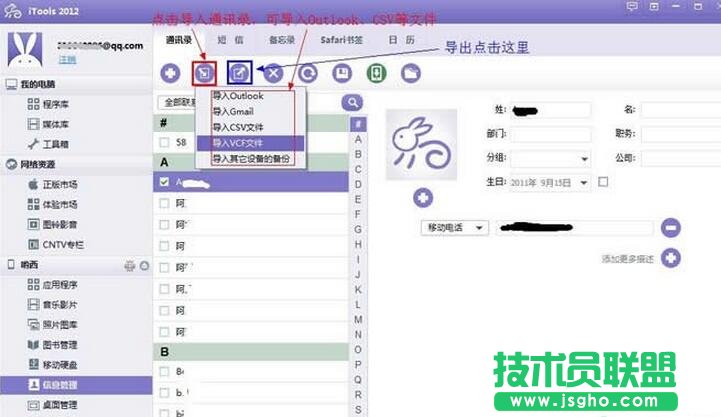The image size is (721, 417).
Task: Switch to the 日历 tab
Action: [401, 40]
